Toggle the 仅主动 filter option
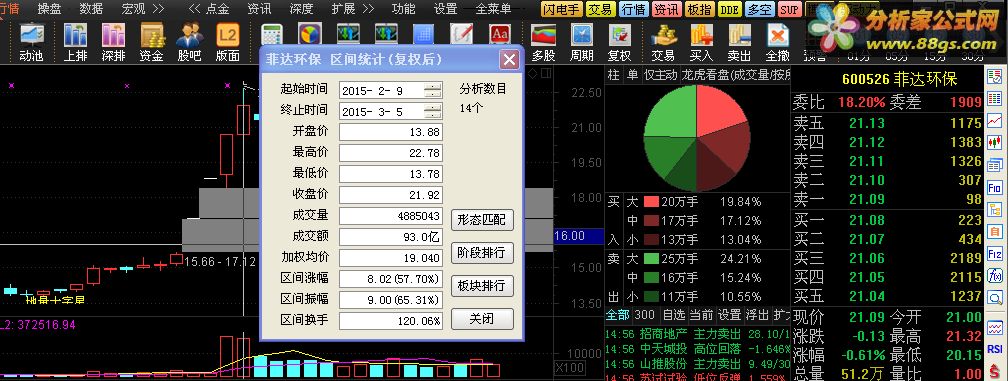Screen dimensions: 1008x381 tap(662, 75)
